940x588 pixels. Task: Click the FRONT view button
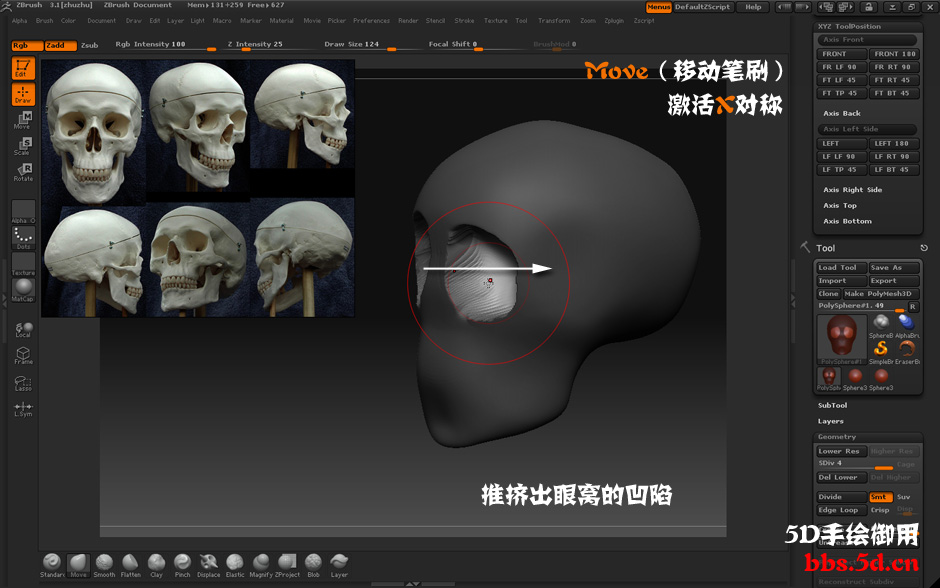(841, 54)
